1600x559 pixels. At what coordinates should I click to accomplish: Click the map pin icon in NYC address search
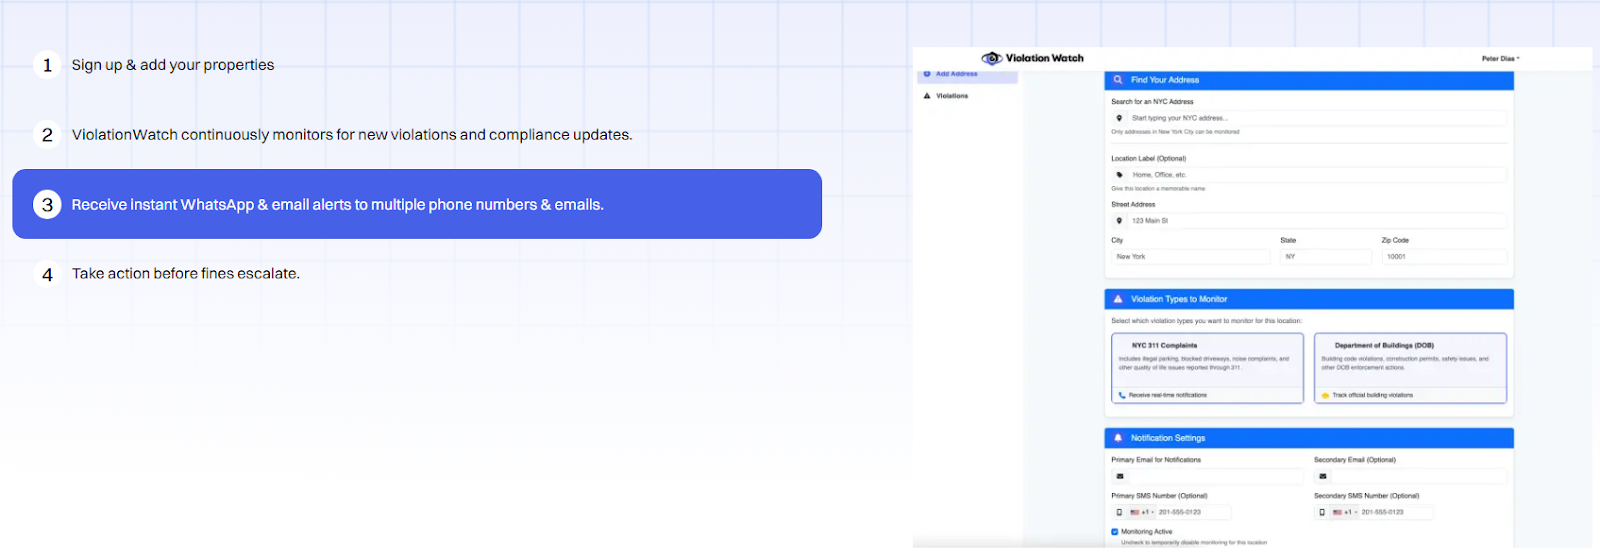(1119, 118)
